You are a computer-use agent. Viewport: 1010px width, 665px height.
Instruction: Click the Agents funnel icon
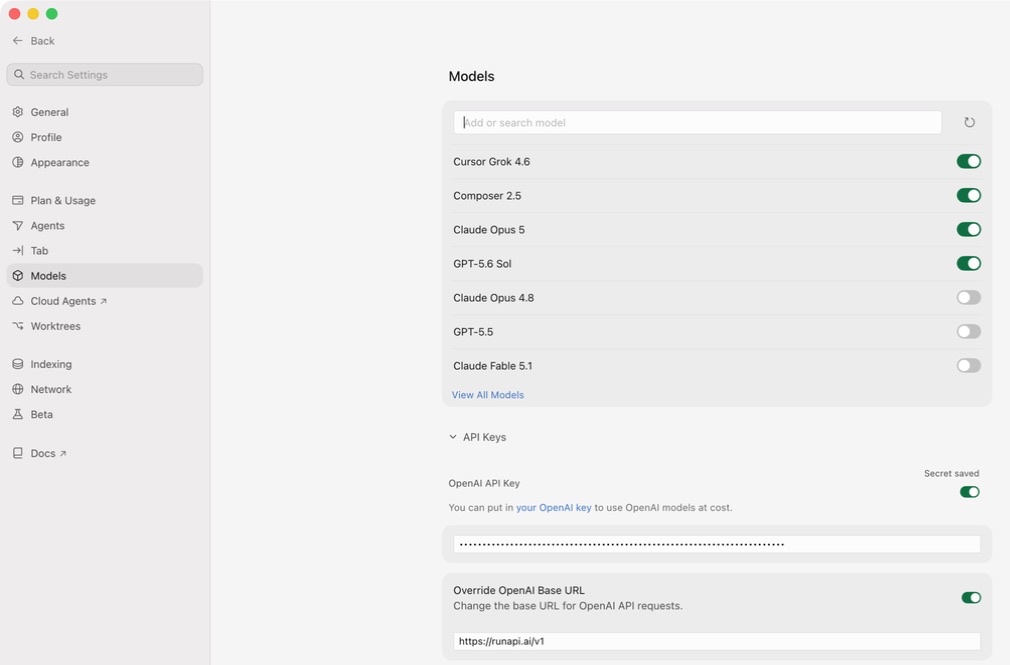18,226
